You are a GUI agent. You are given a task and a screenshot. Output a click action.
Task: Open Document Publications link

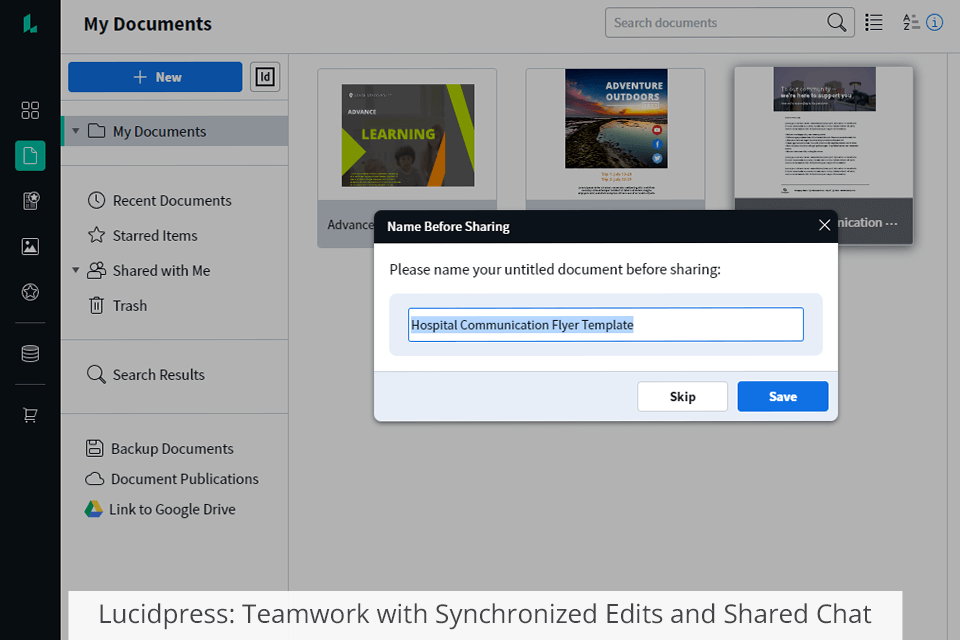(x=184, y=479)
